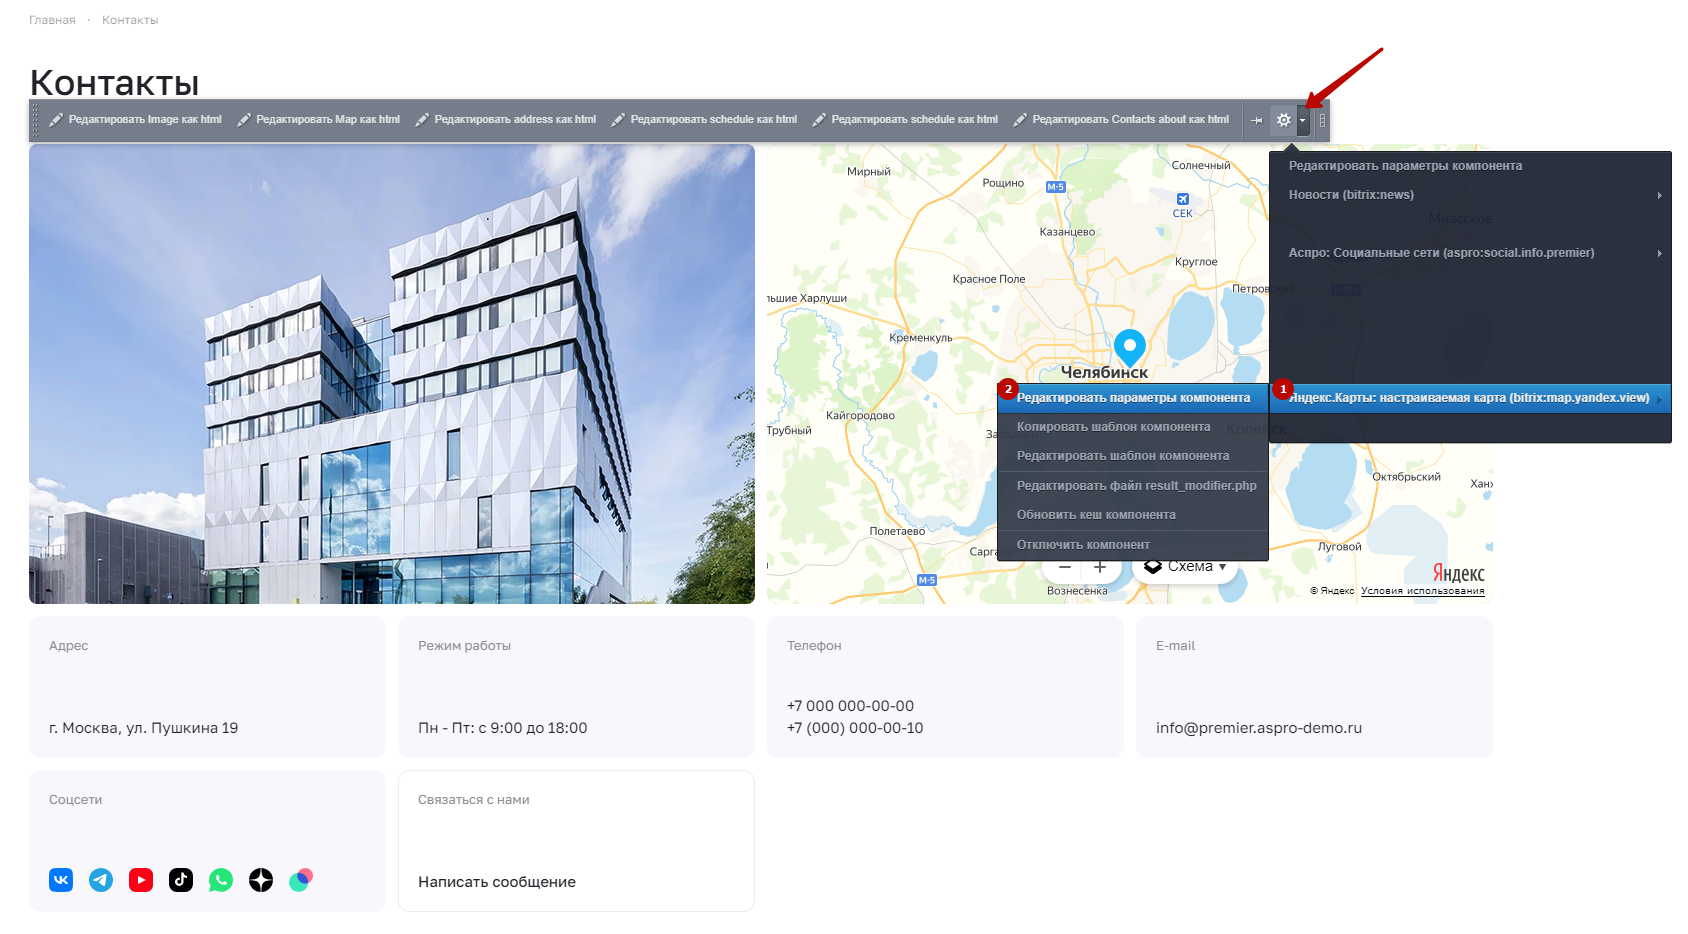
Task: Click the Октябрьский label on the map
Action: tap(1407, 477)
